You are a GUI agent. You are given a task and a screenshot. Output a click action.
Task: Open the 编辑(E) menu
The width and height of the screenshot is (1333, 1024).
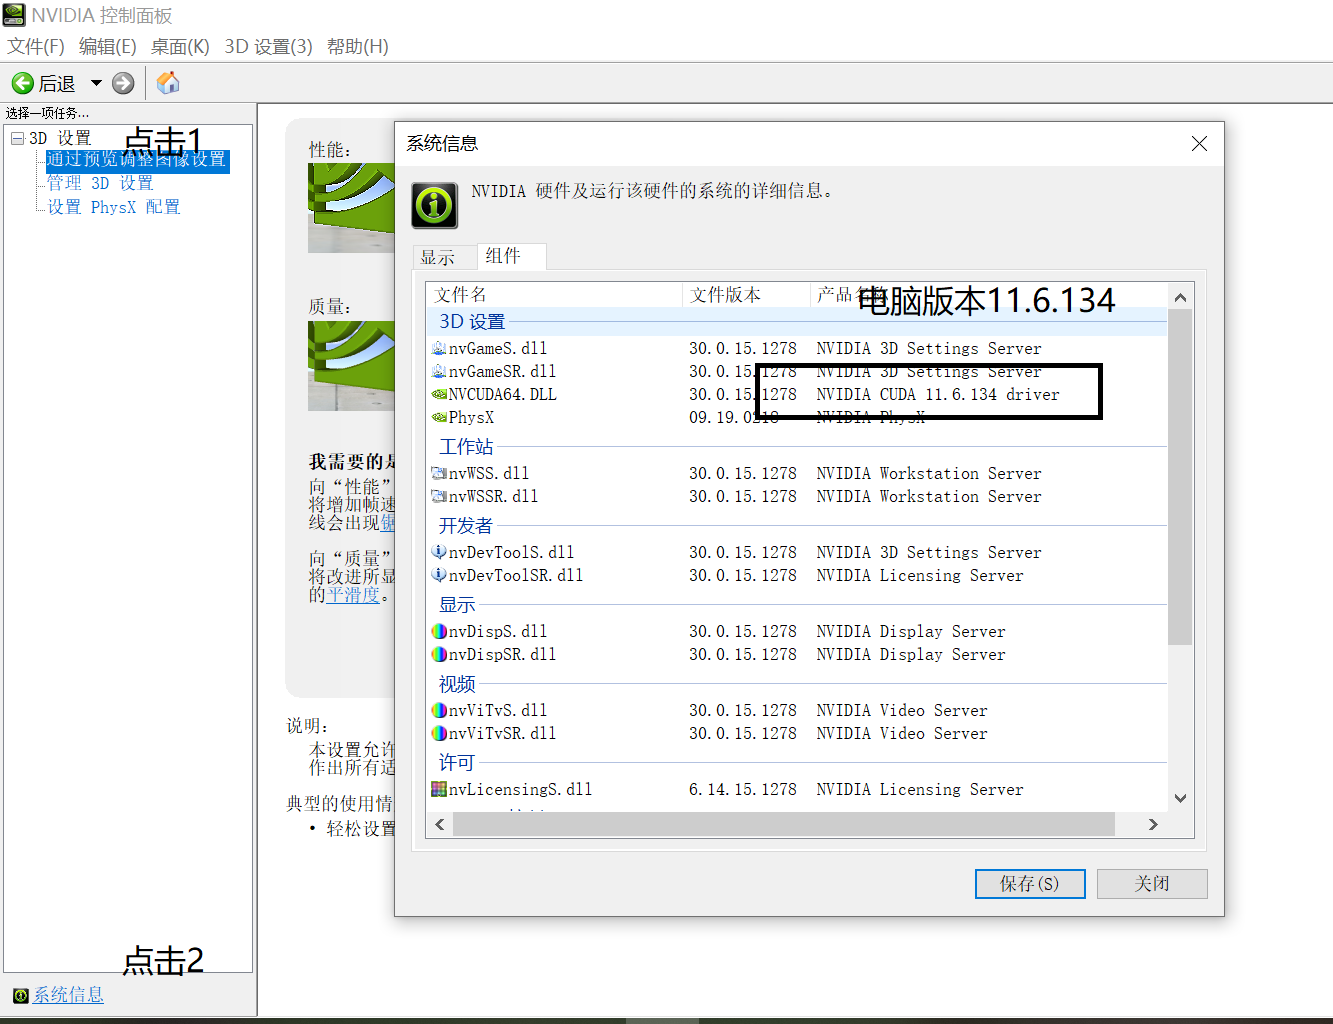click(x=108, y=47)
